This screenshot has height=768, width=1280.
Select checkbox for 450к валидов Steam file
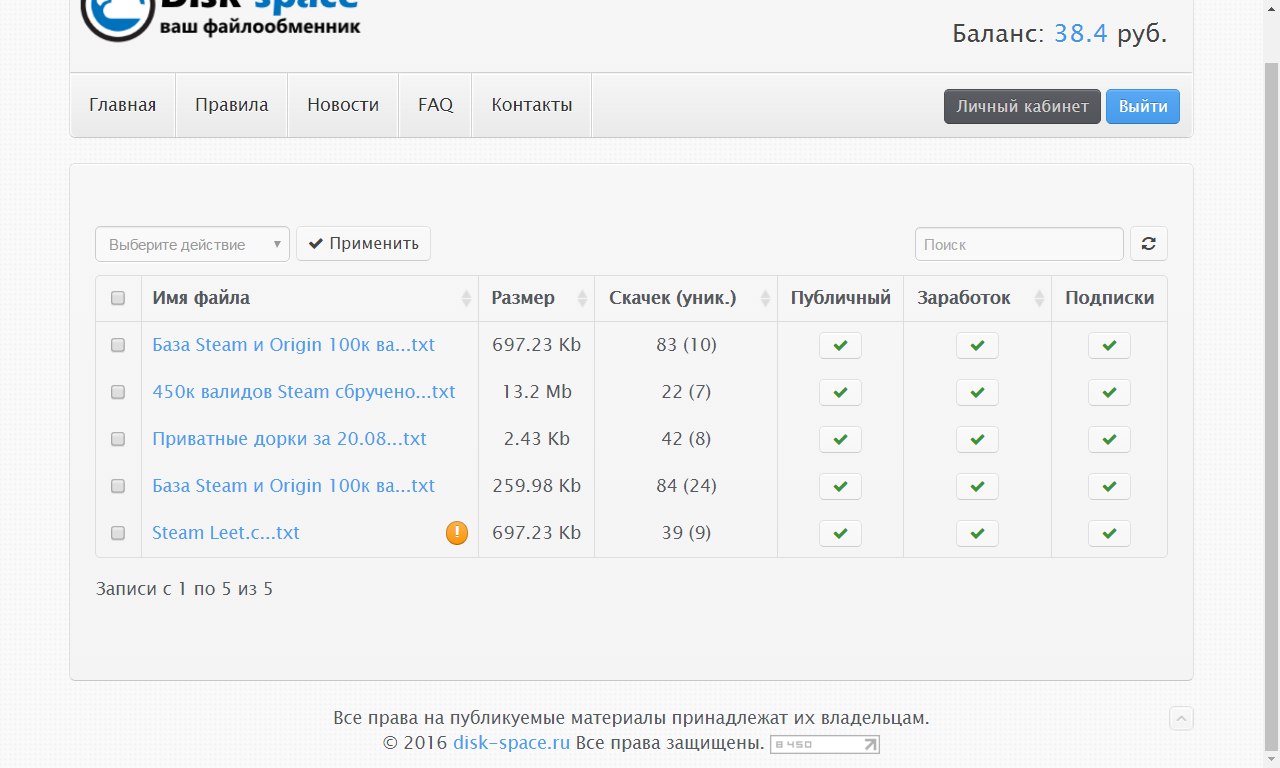point(118,392)
